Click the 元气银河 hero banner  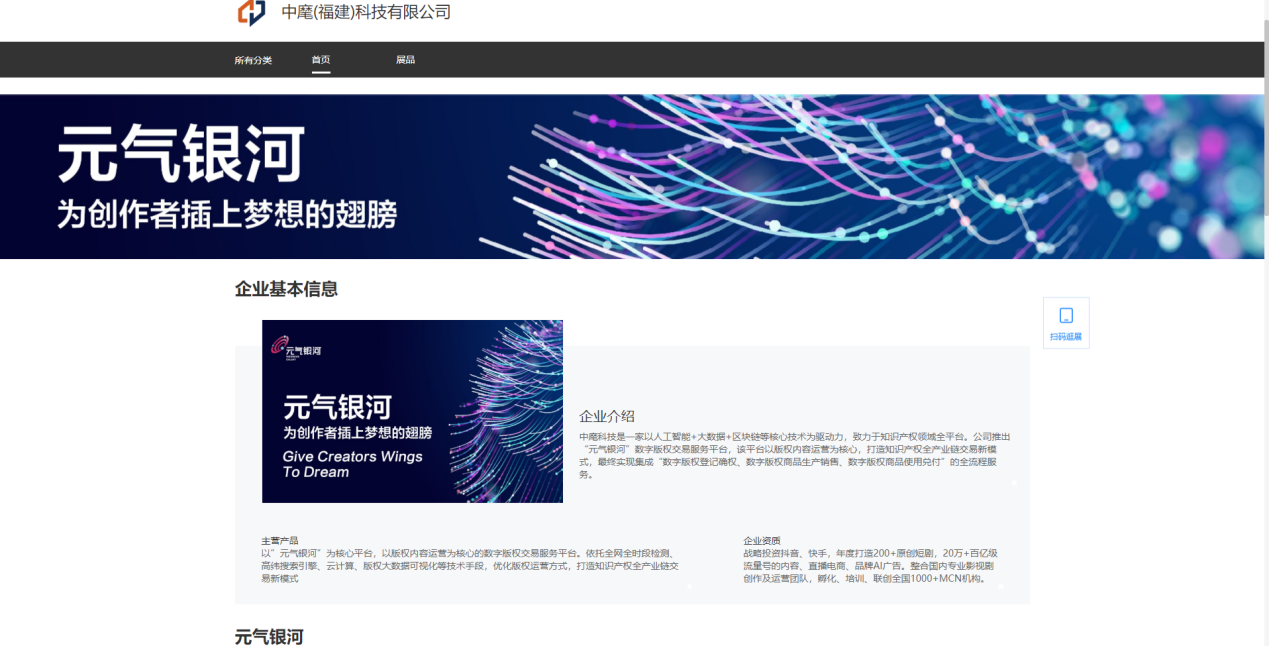pos(632,177)
